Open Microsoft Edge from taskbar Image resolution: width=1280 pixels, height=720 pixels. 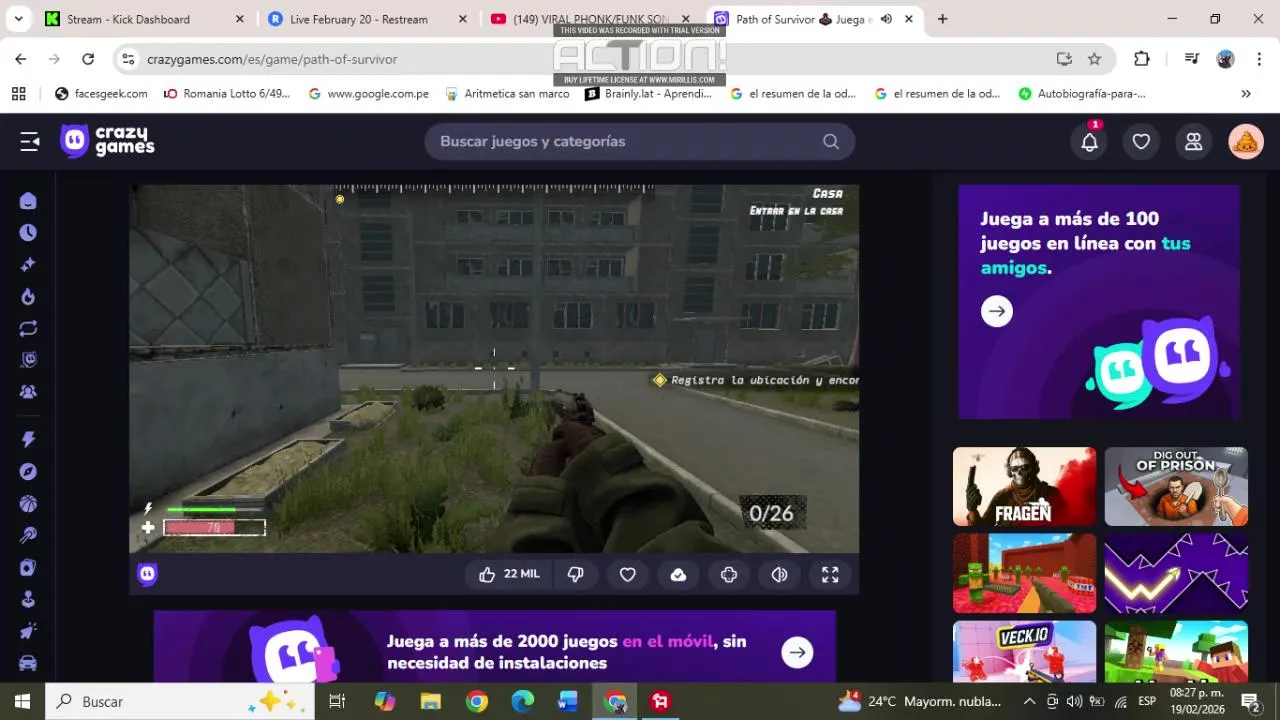(523, 701)
